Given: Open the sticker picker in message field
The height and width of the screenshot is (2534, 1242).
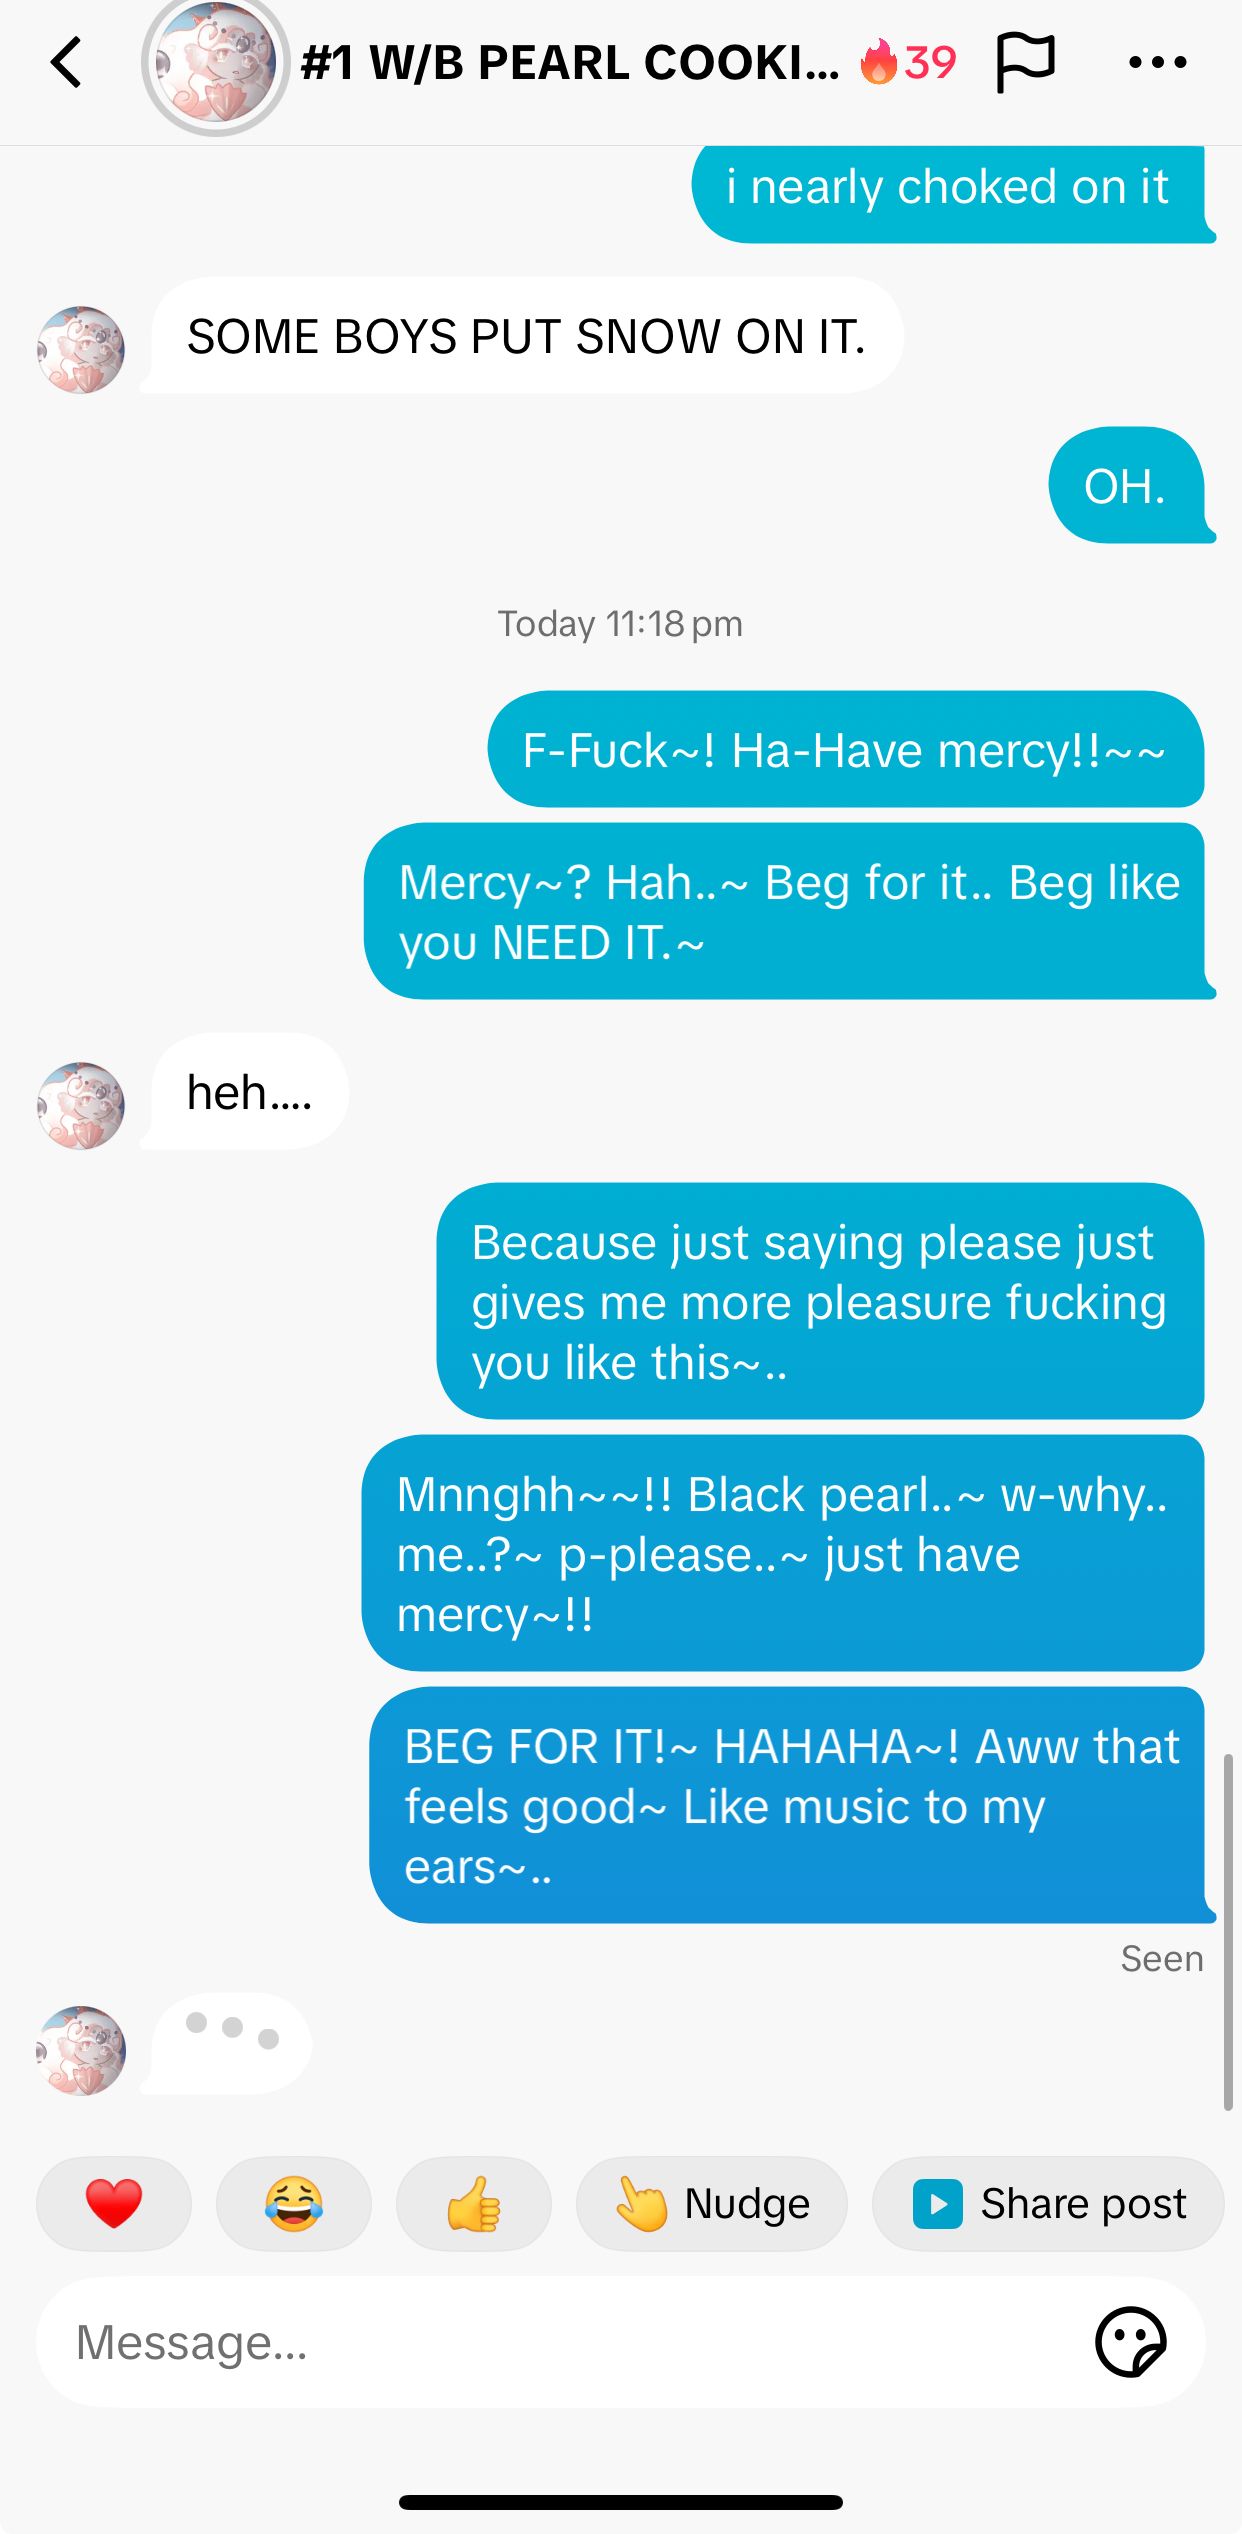Looking at the screenshot, I should point(1131,2342).
